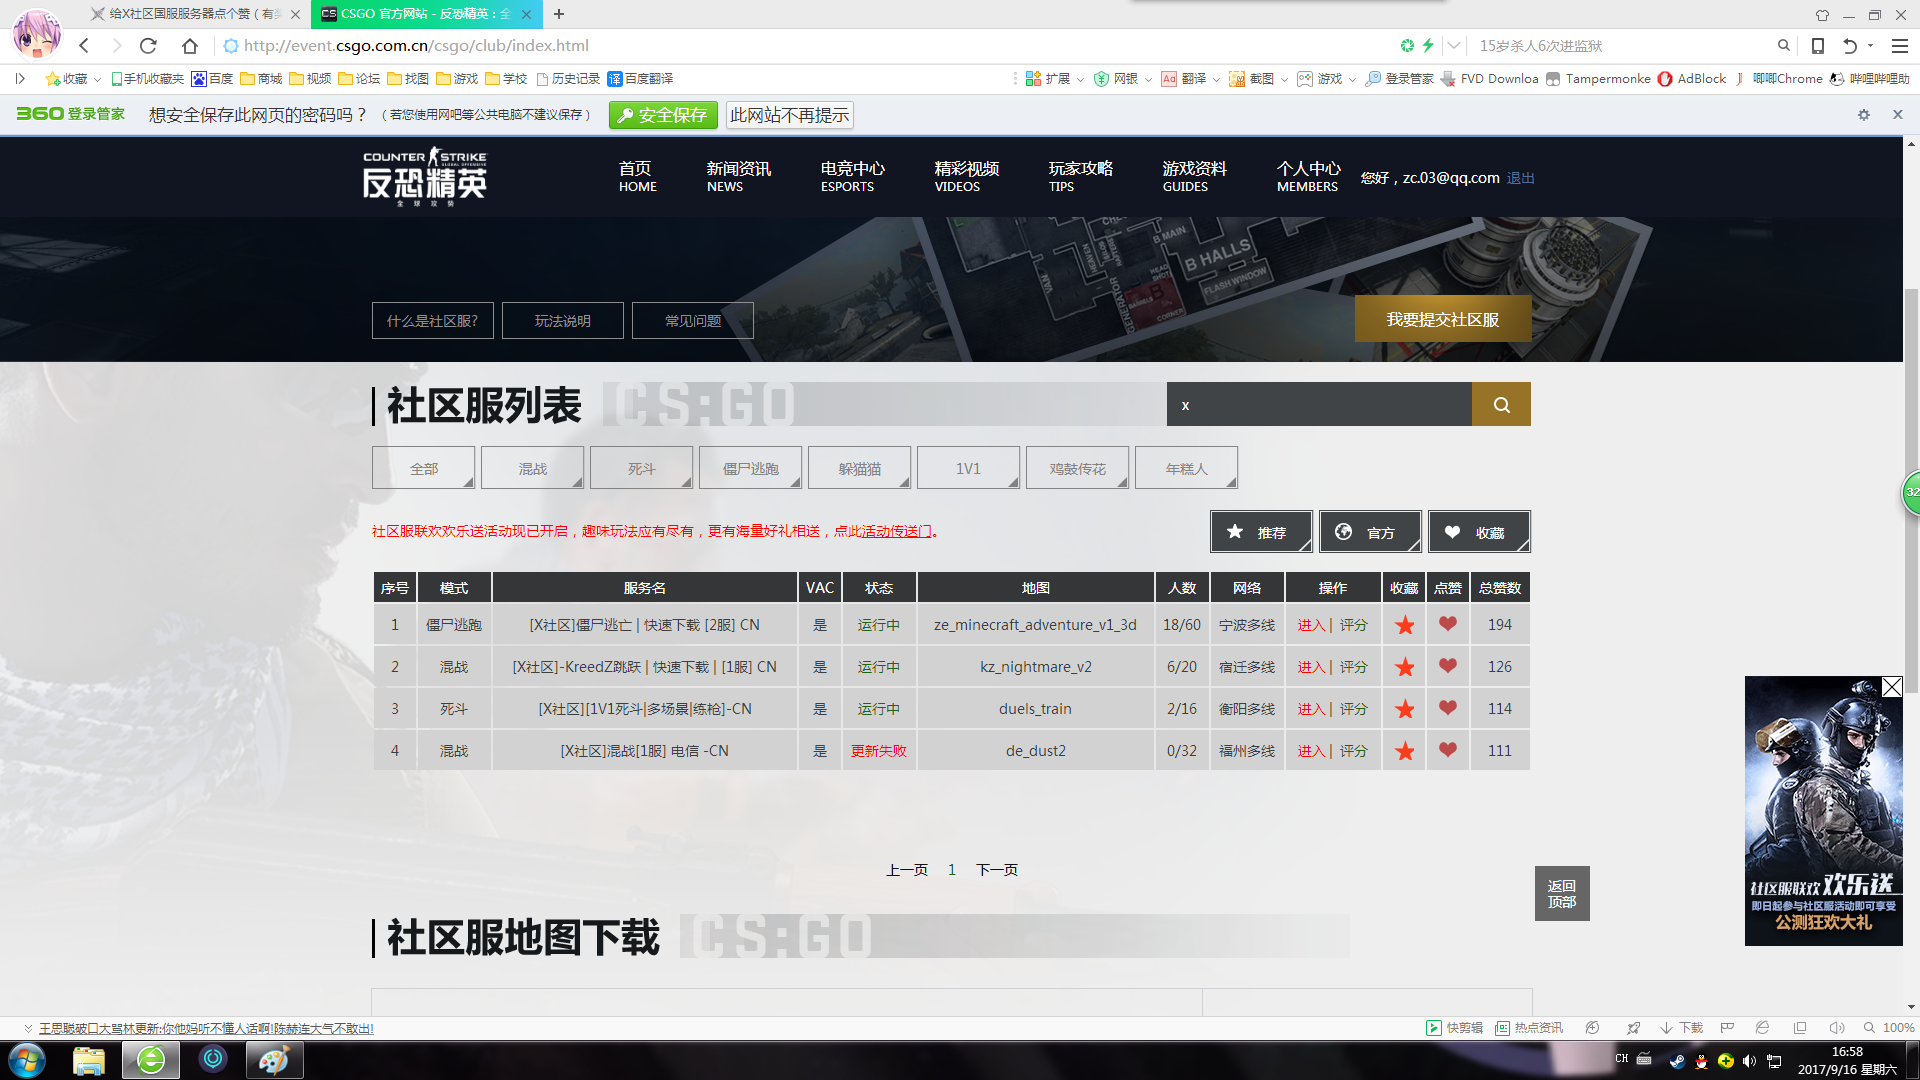Click 进入 link for duels_train server
1920x1080 pixels.
[1310, 709]
